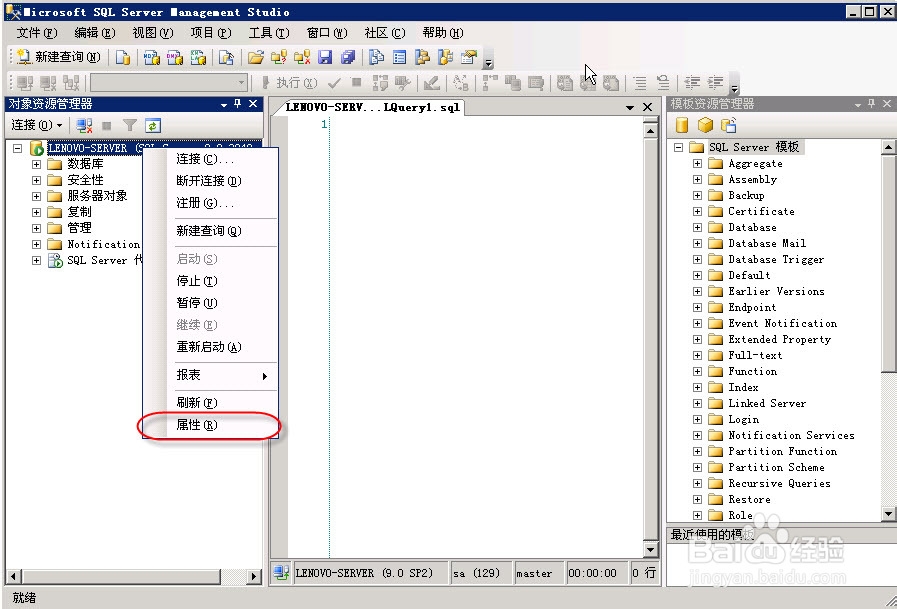Image resolution: width=897 pixels, height=609 pixels.
Task: Toggle auto-hide pin on 模板资源管理器 panel
Action: pos(872,103)
